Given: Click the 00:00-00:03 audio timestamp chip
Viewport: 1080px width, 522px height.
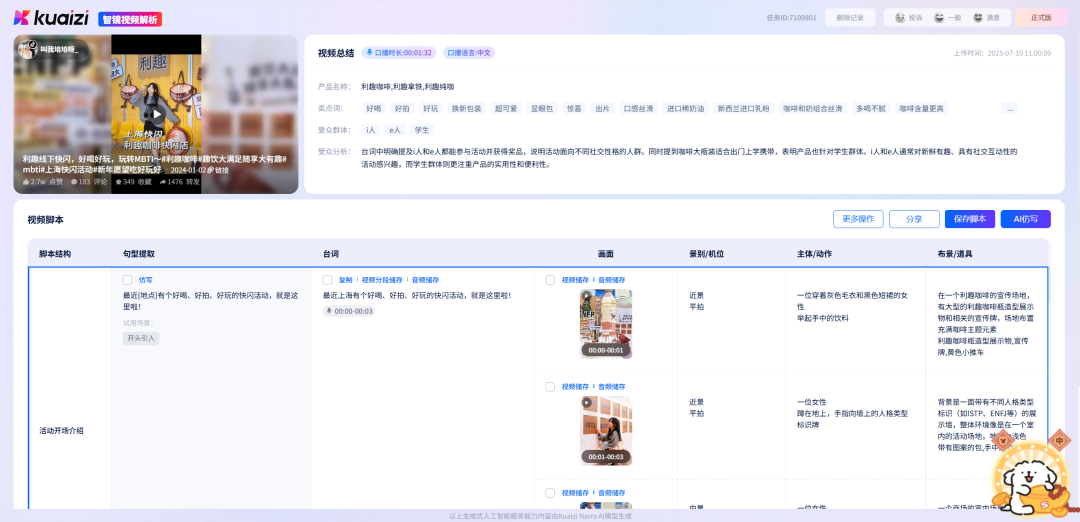Looking at the screenshot, I should pyautogui.click(x=349, y=311).
